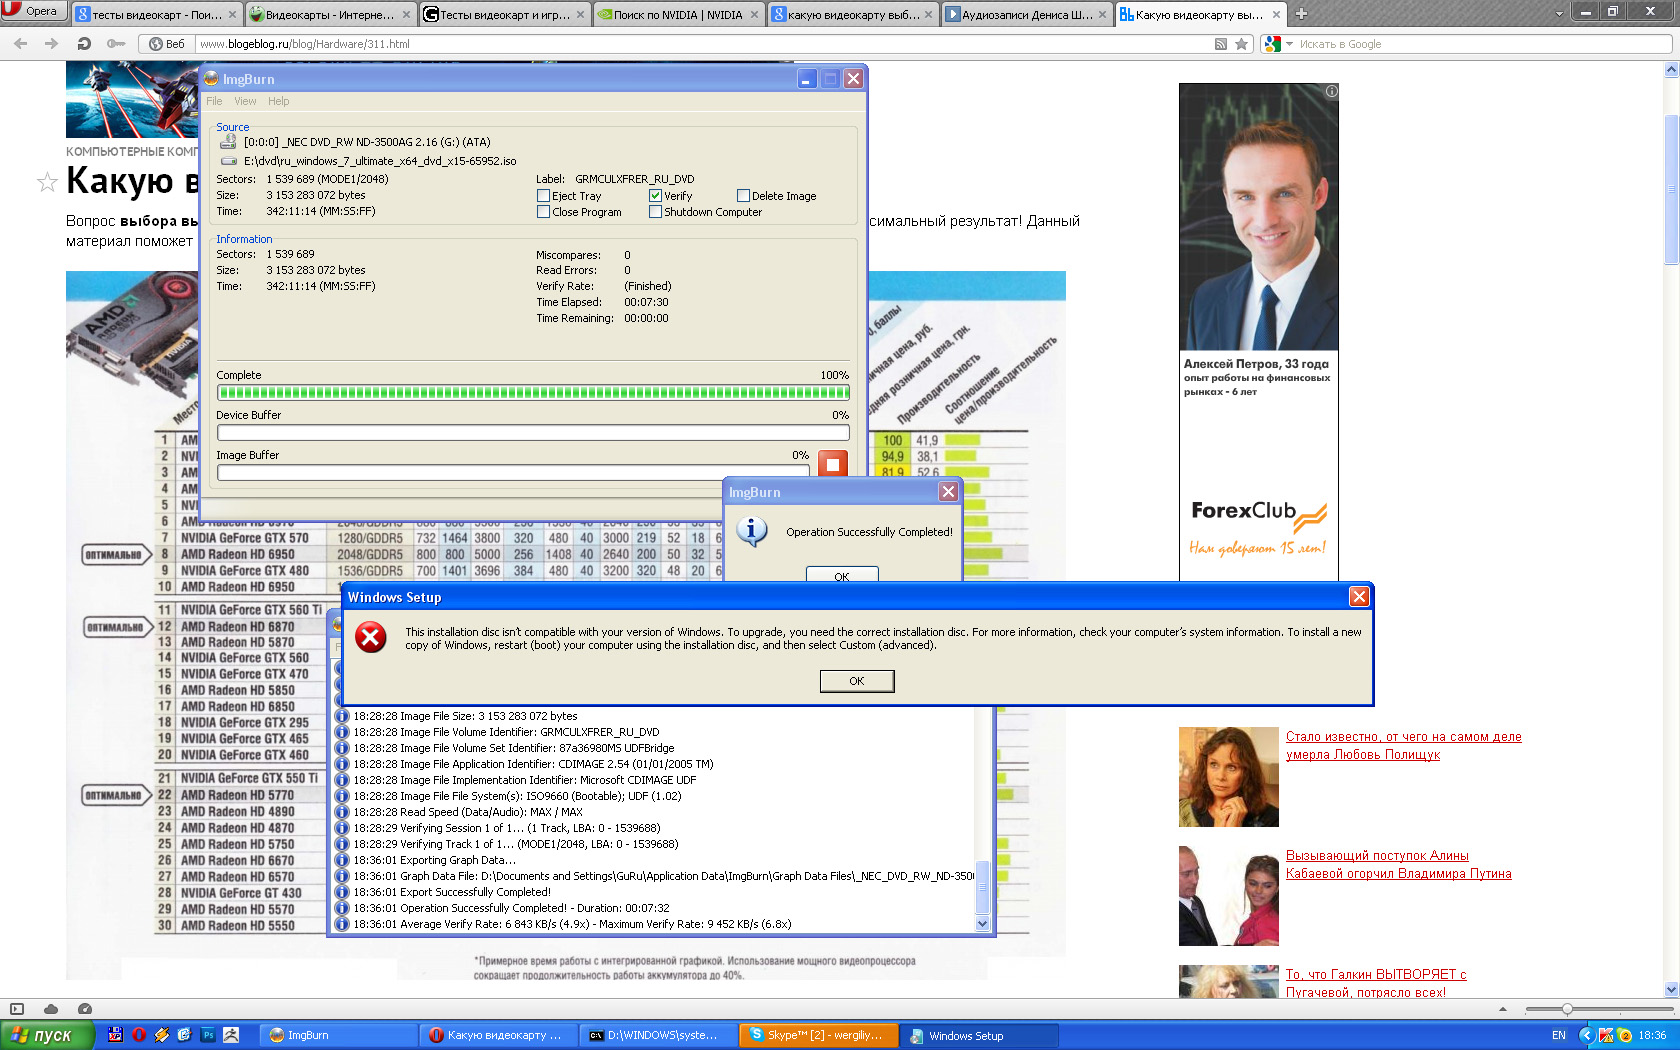Click the Google search engine icon
Image resolution: width=1680 pixels, height=1050 pixels.
(x=1272, y=44)
